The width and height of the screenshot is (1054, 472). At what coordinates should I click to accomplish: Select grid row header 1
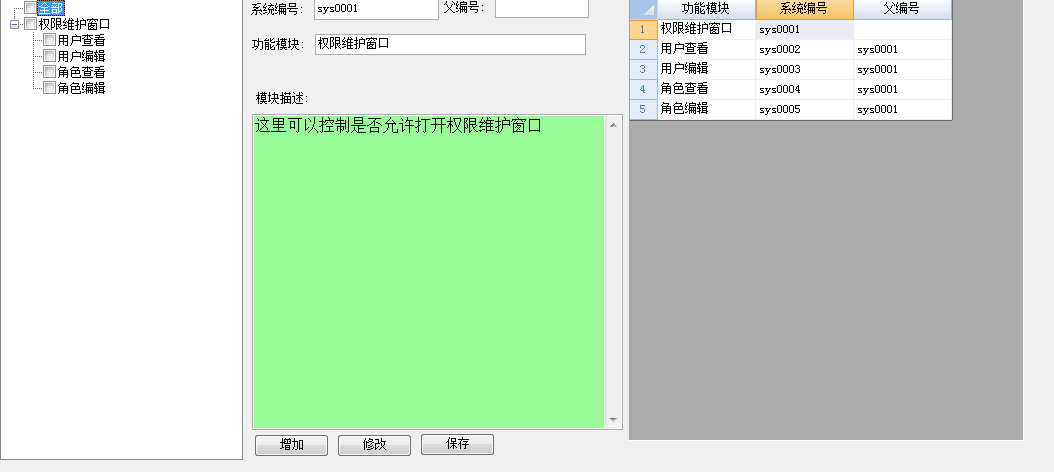(643, 30)
